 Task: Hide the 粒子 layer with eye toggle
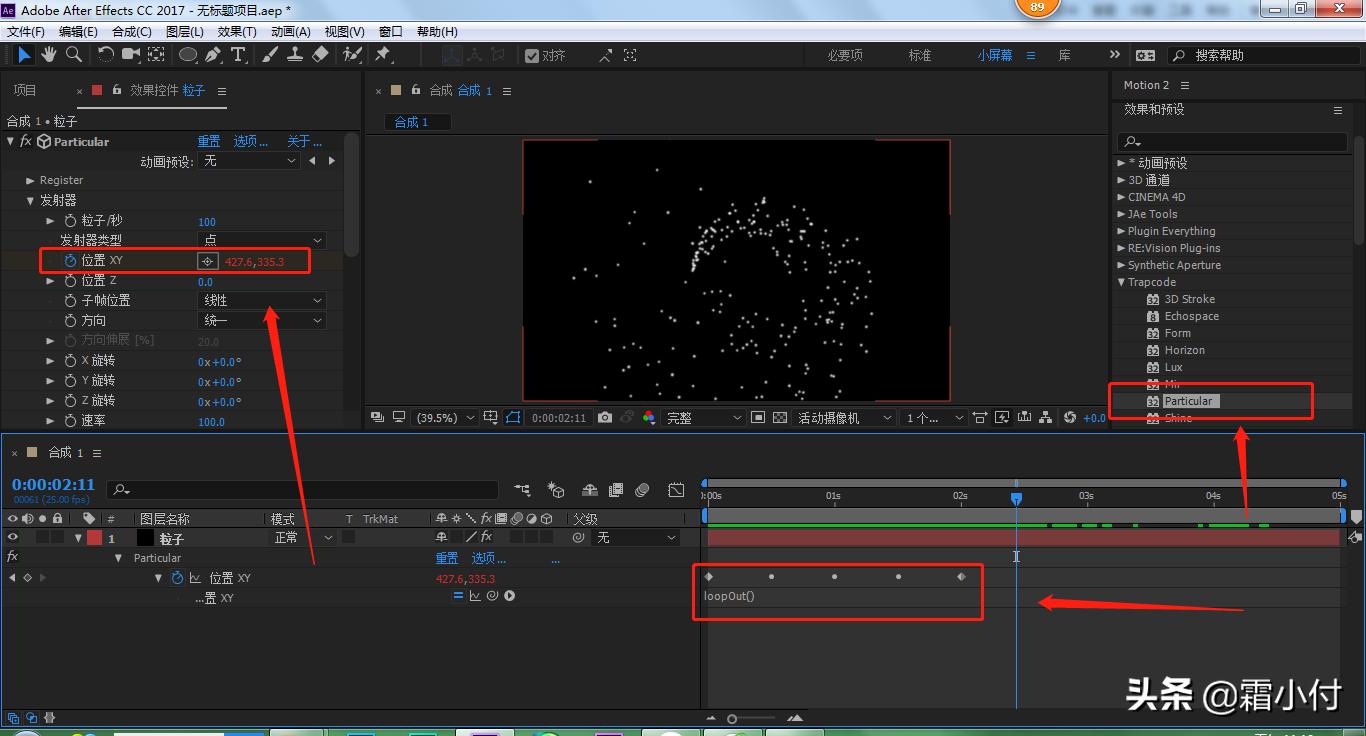click(13, 538)
